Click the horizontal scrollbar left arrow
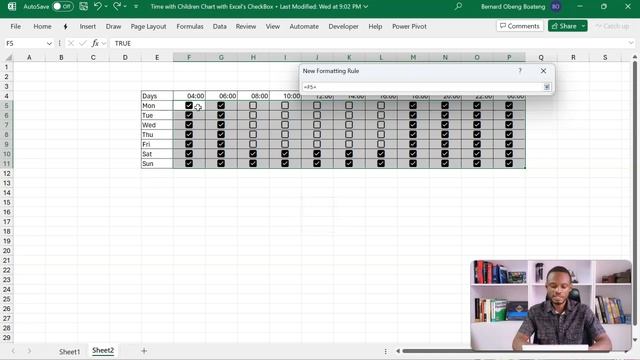The width and height of the screenshot is (640, 360). pyautogui.click(x=398, y=351)
